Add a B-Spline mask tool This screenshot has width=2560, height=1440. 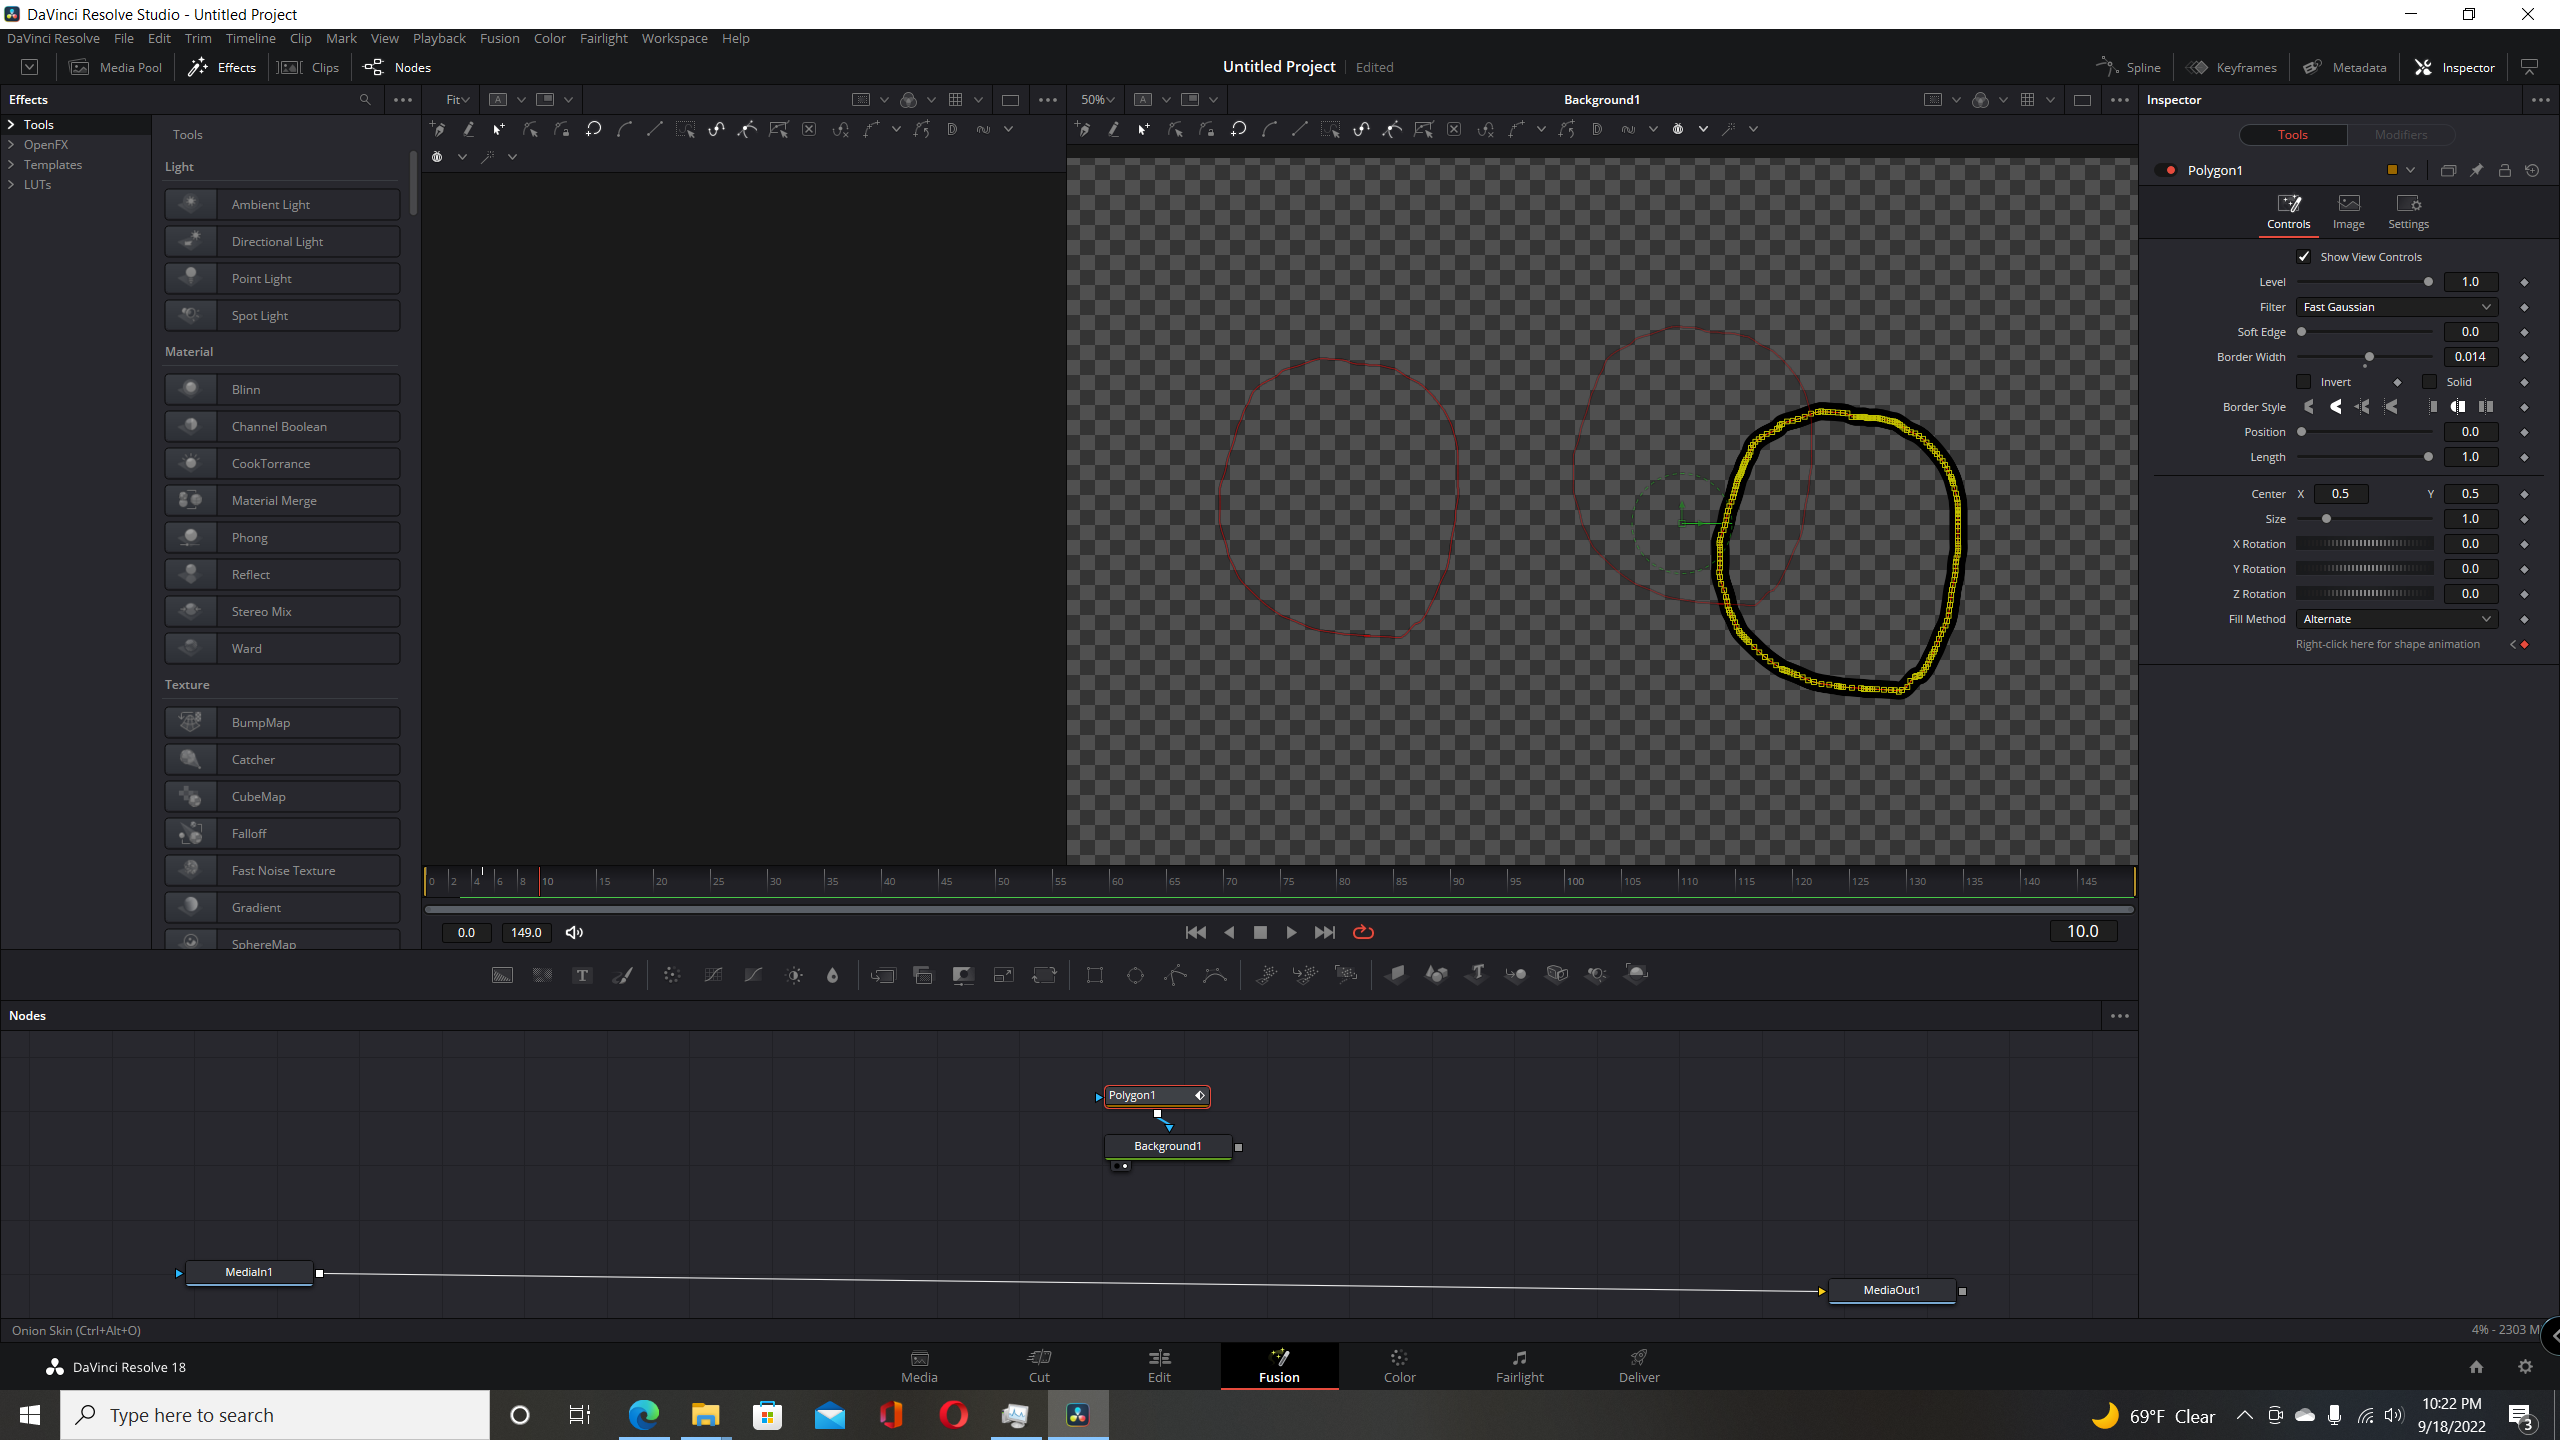(1215, 975)
